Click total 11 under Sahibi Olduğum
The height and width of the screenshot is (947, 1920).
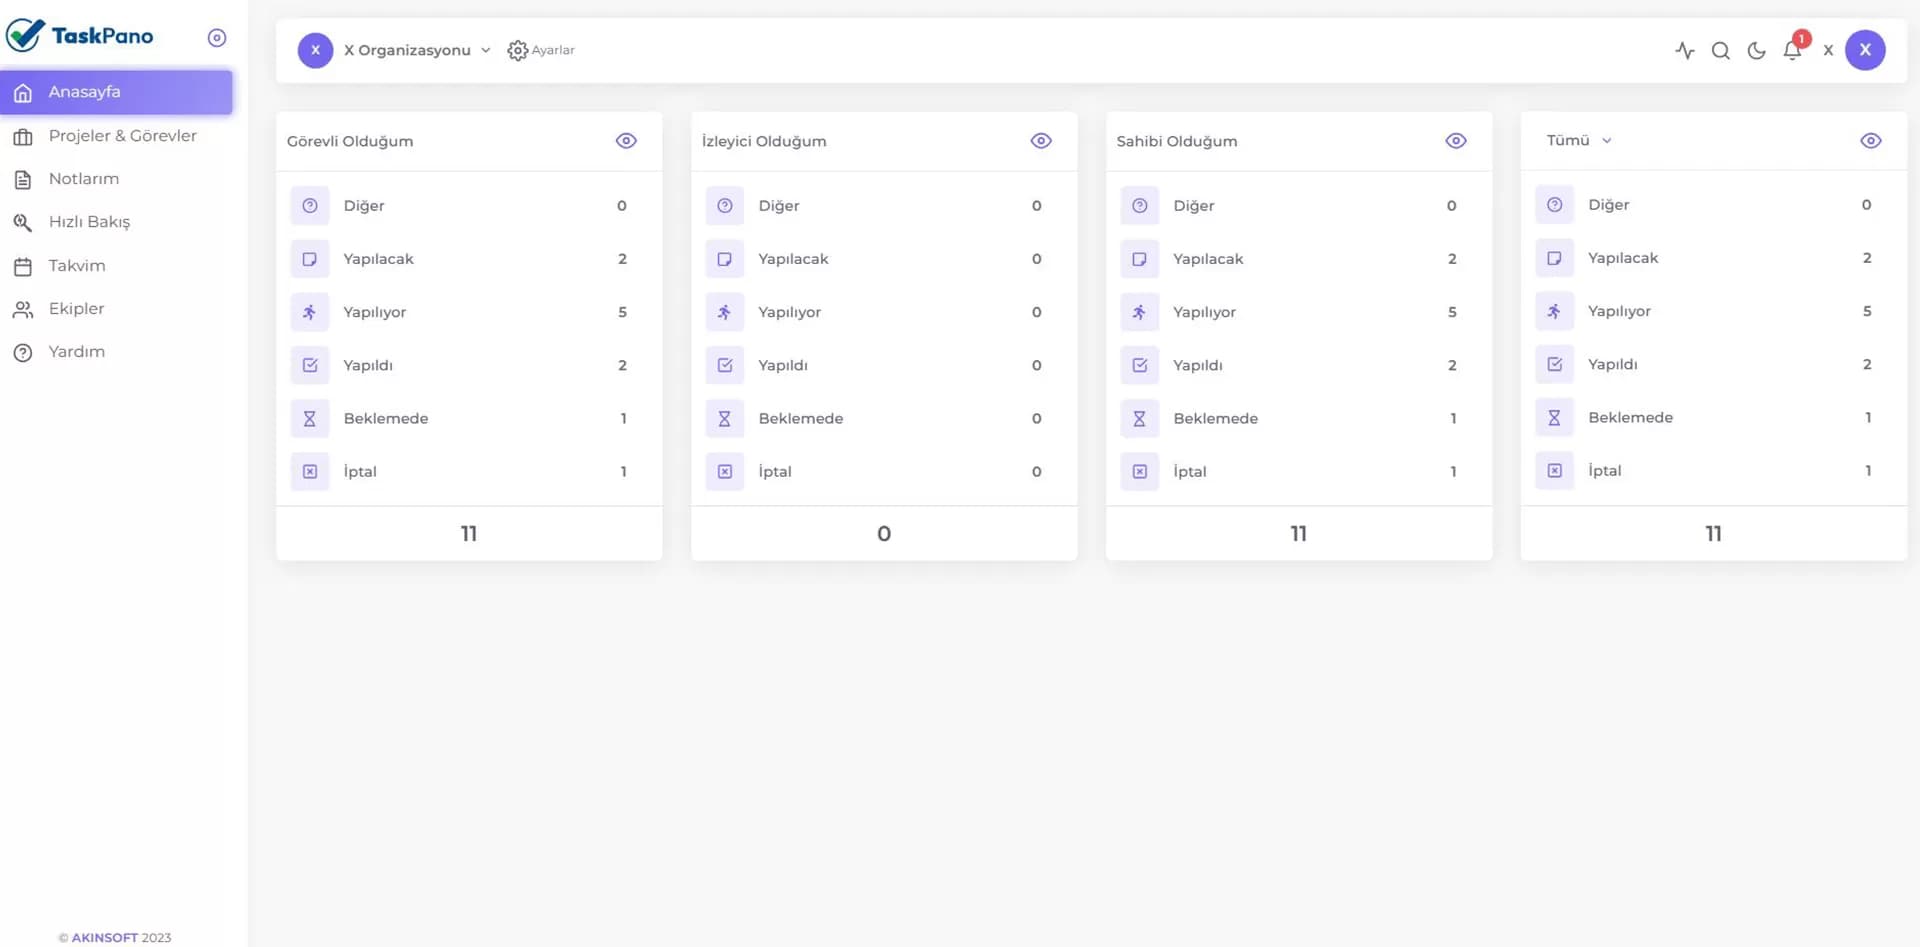[x=1299, y=534]
